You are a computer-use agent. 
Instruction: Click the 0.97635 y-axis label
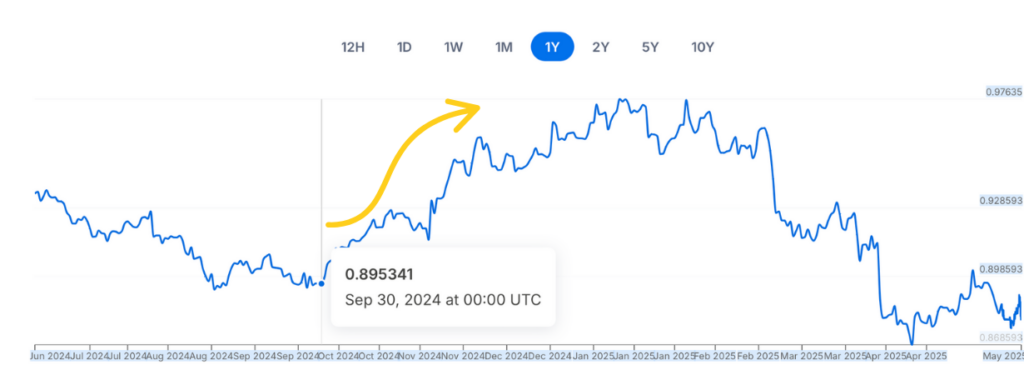click(x=1004, y=93)
